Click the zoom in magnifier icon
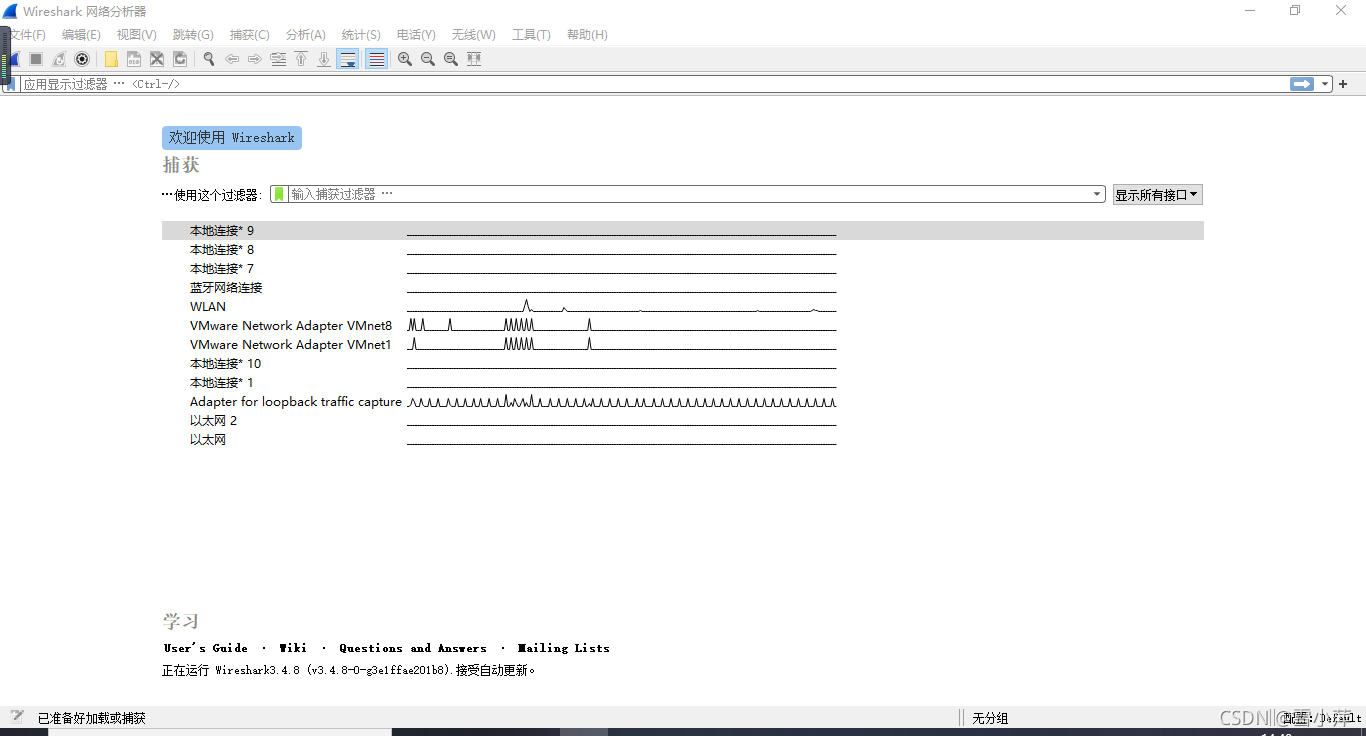 coord(405,59)
